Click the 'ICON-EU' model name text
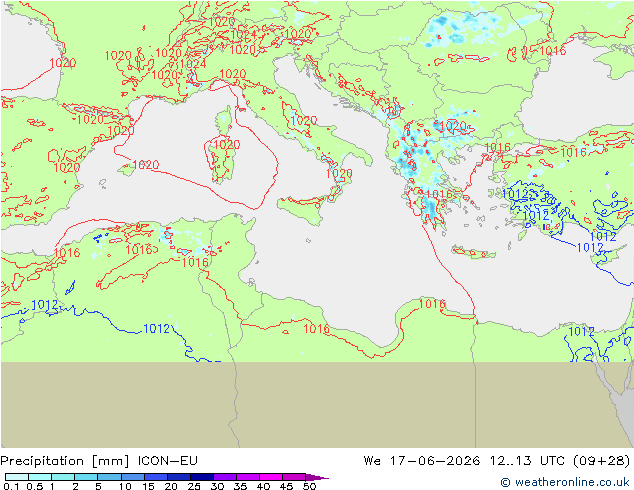Screen dimensions: 634x490 tap(168, 461)
